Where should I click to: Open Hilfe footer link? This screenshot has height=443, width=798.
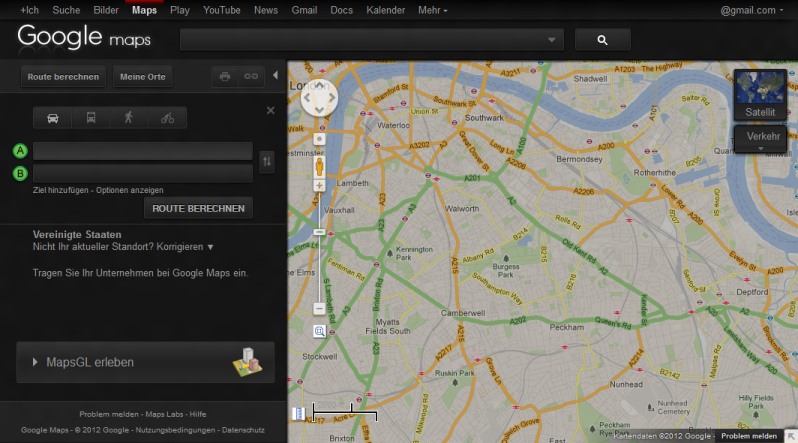[x=198, y=414]
